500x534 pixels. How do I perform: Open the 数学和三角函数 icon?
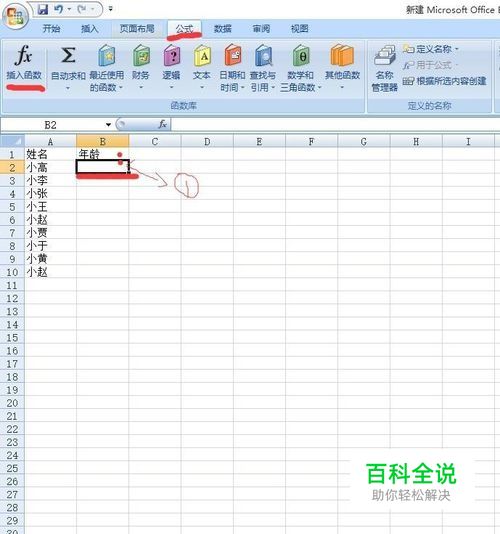(301, 56)
